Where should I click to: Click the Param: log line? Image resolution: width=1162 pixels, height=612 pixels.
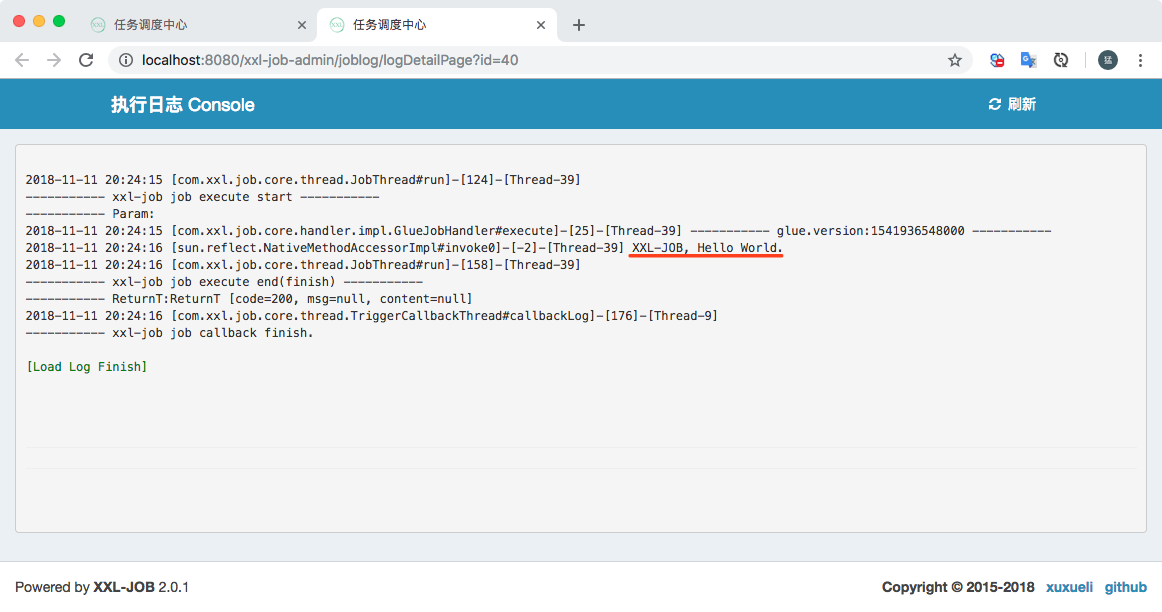click(90, 214)
